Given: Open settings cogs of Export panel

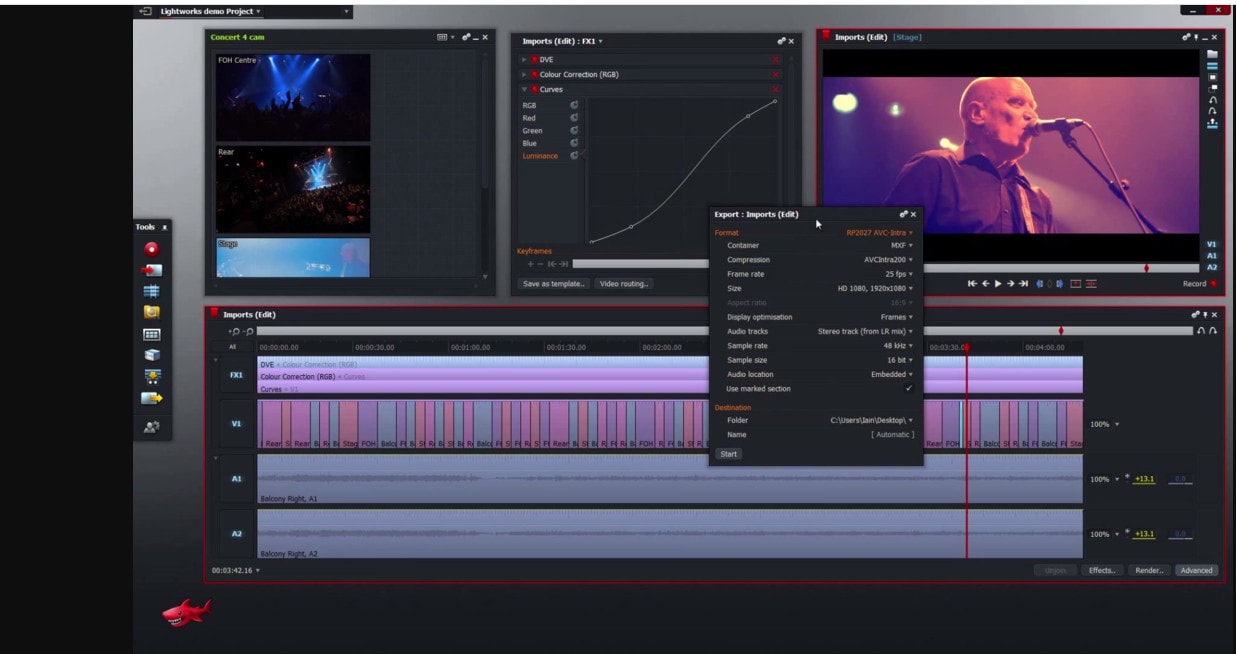Looking at the screenshot, I should (x=903, y=214).
